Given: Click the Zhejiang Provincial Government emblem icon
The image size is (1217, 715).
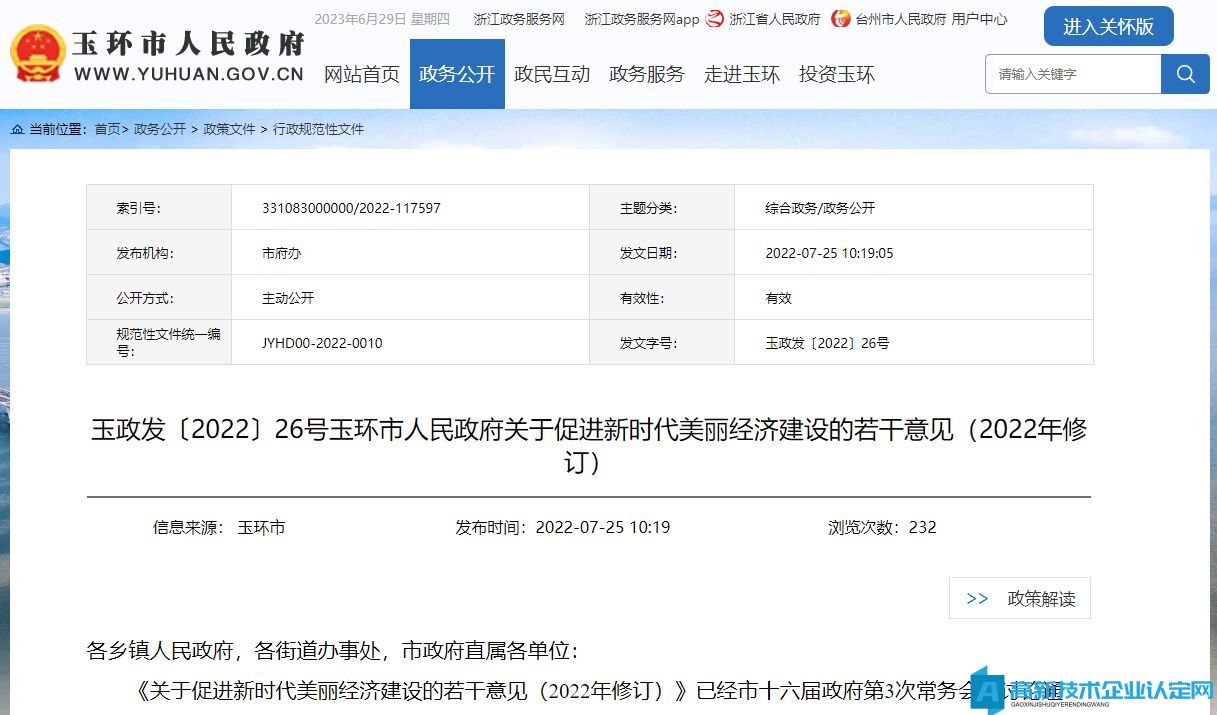Looking at the screenshot, I should (715, 19).
